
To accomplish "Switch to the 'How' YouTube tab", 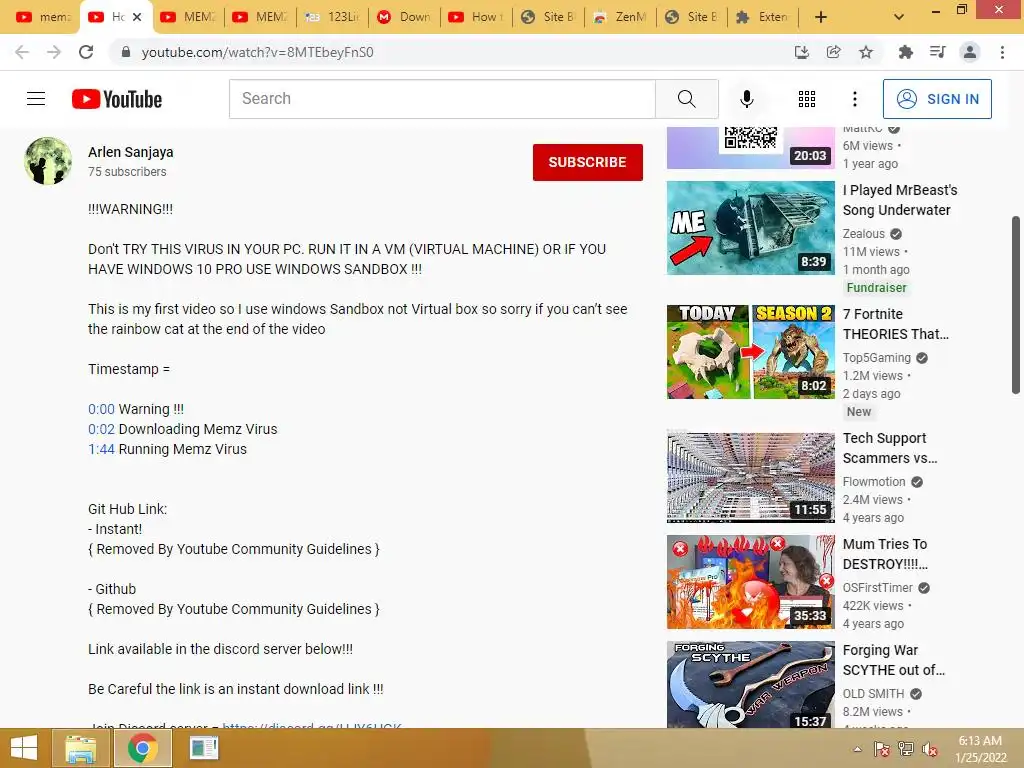I will tap(475, 17).
